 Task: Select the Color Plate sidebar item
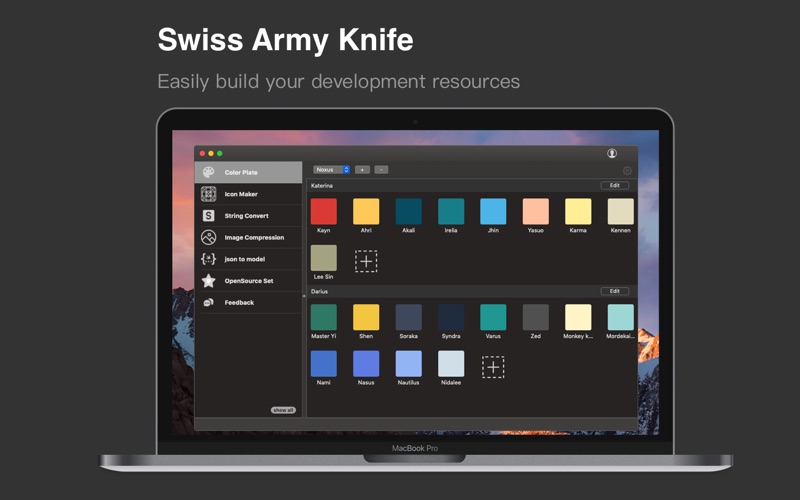(248, 172)
